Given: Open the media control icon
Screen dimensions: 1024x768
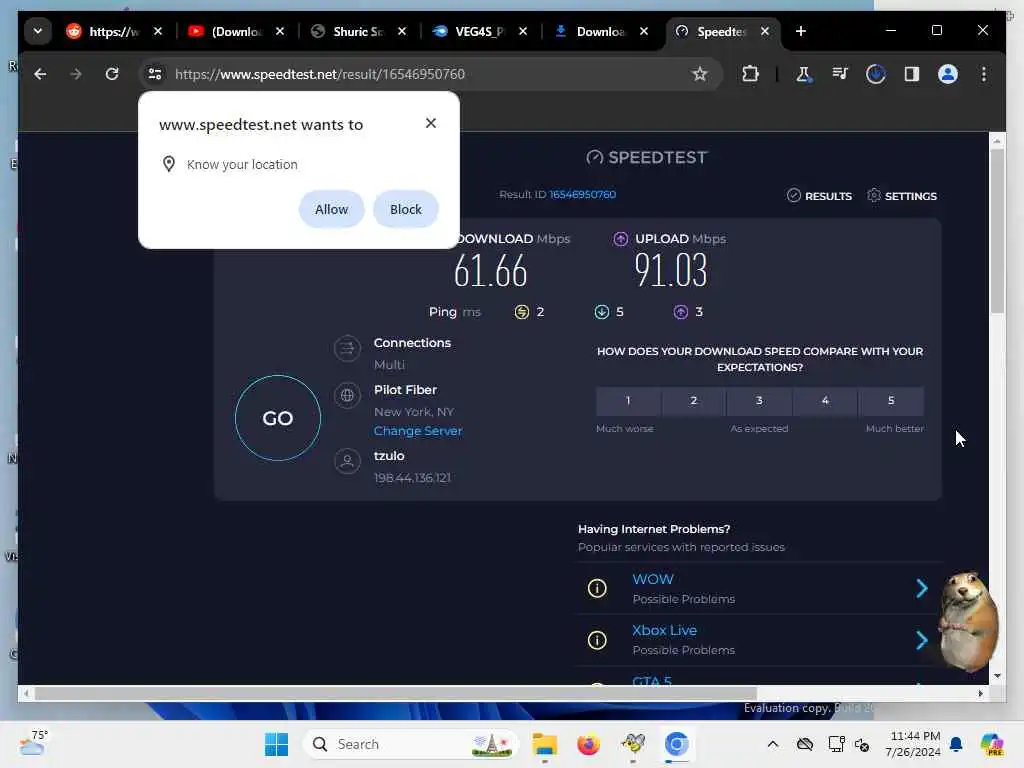Looking at the screenshot, I should click(x=839, y=74).
